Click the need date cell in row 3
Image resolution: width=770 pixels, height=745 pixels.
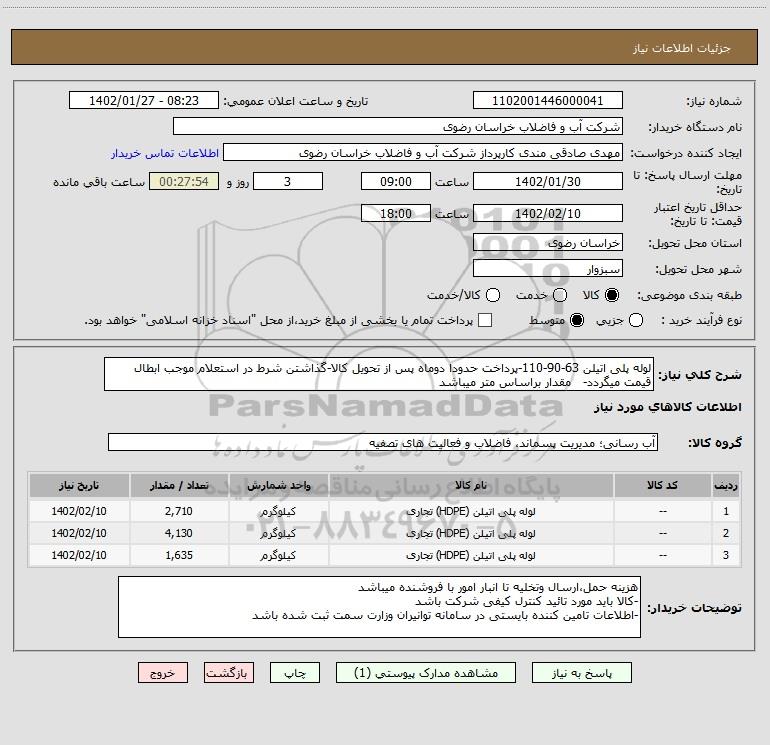pyautogui.click(x=79, y=555)
